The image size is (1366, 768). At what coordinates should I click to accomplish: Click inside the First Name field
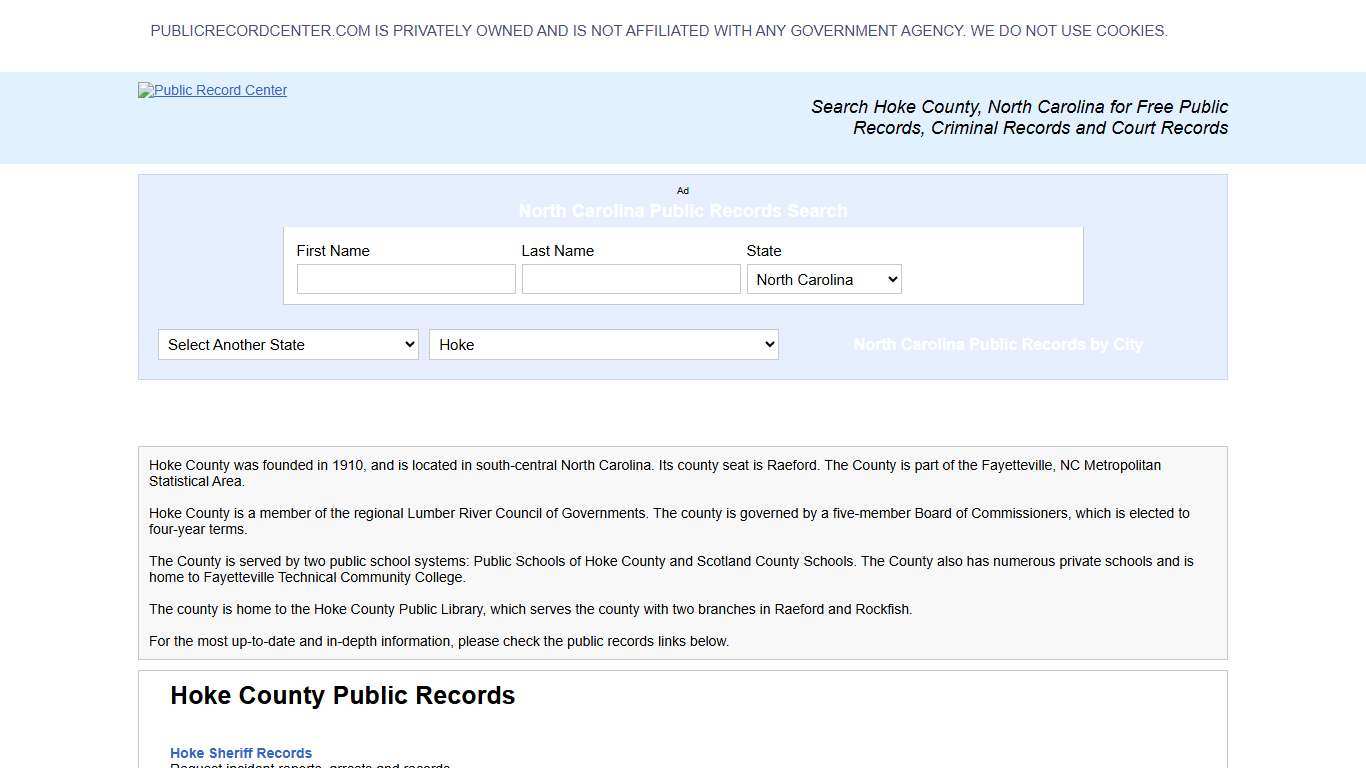pos(405,279)
